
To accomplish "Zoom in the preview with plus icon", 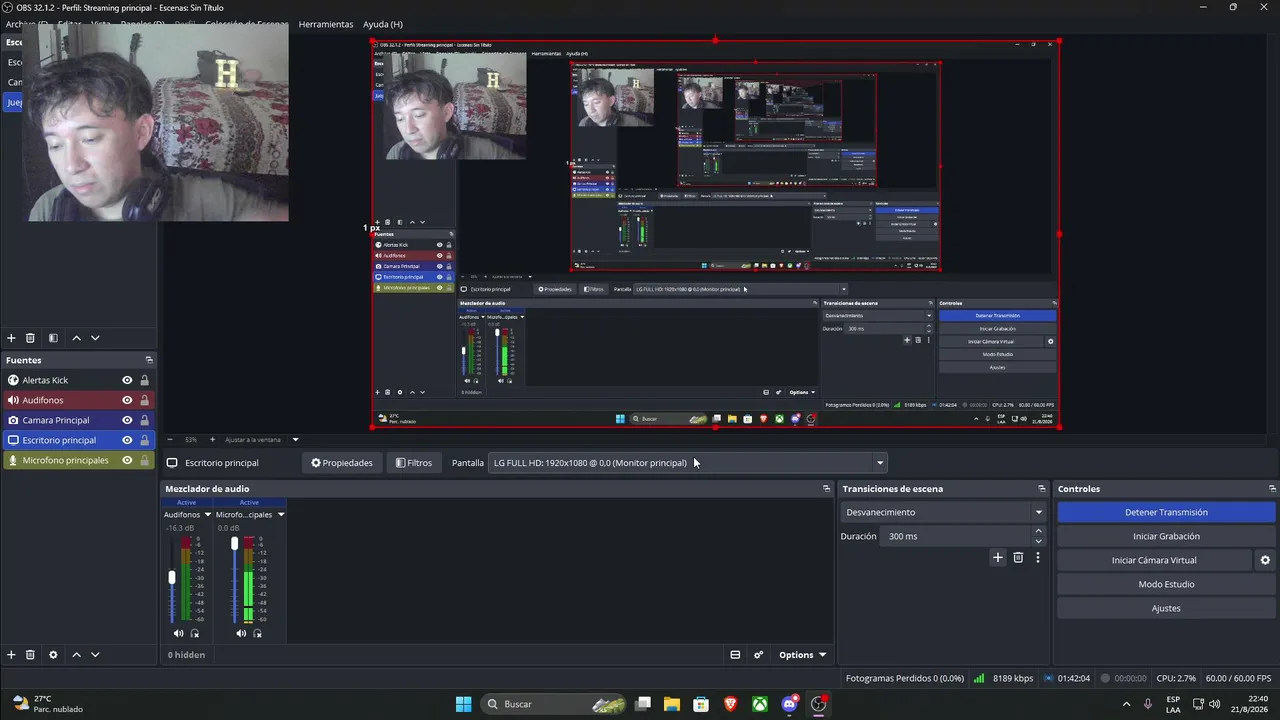I will (212, 440).
